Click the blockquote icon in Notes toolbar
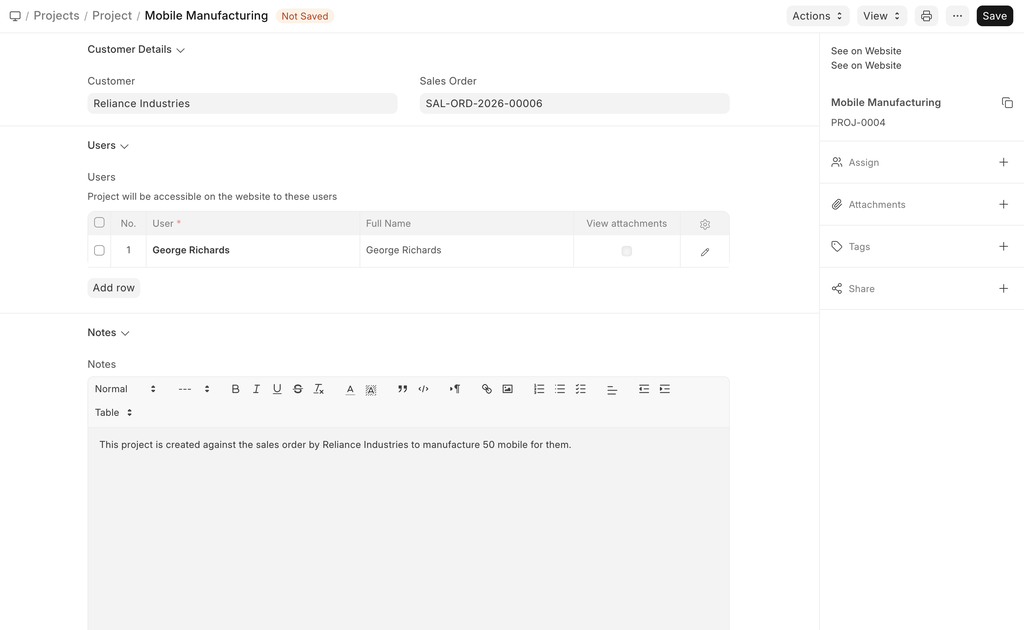The width and height of the screenshot is (1024, 630). coord(402,389)
